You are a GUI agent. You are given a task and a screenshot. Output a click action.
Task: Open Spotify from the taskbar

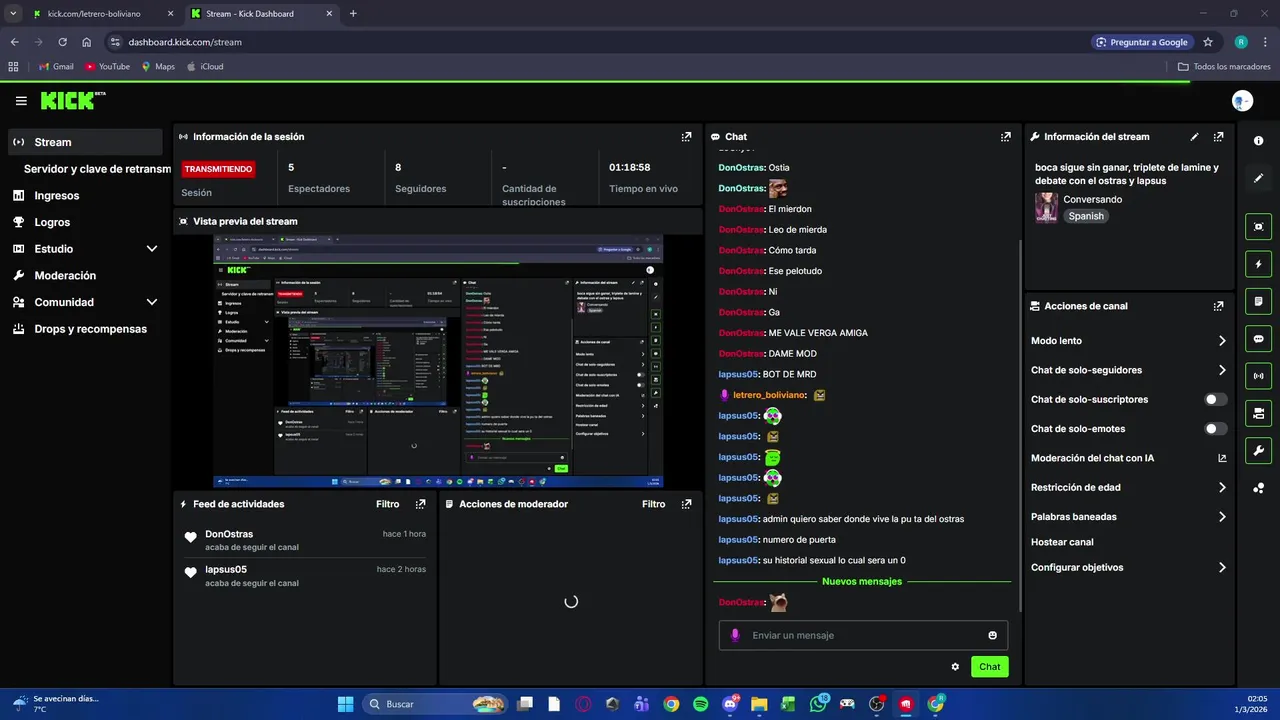point(700,704)
